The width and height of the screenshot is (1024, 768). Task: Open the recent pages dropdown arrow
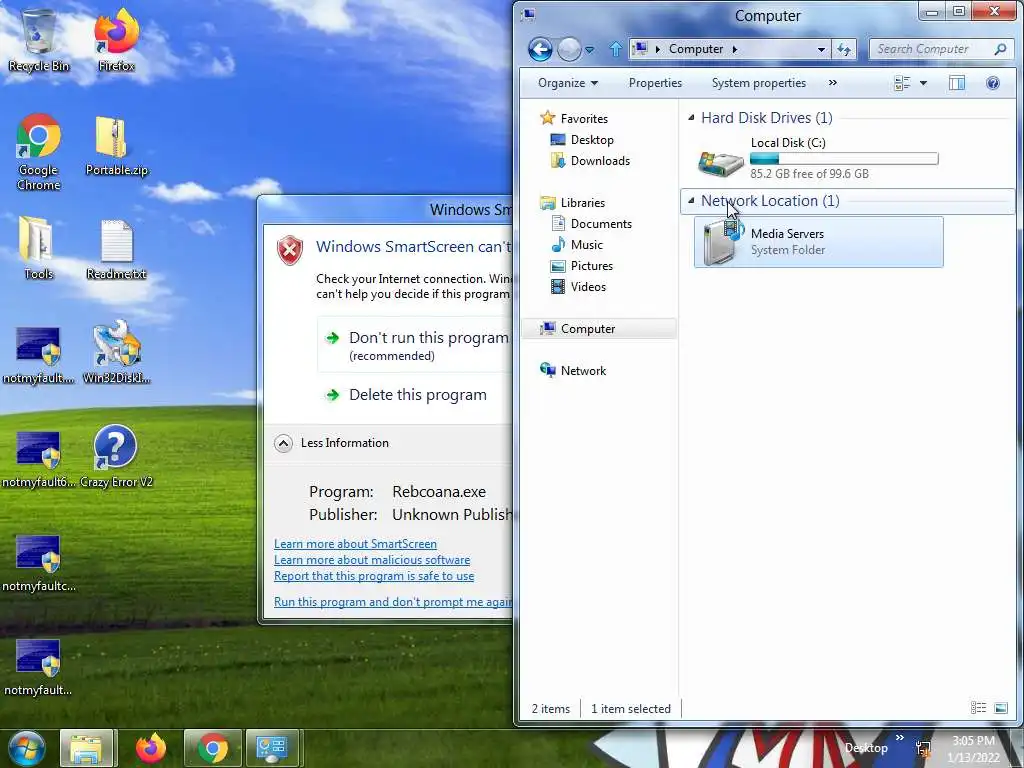click(x=589, y=50)
